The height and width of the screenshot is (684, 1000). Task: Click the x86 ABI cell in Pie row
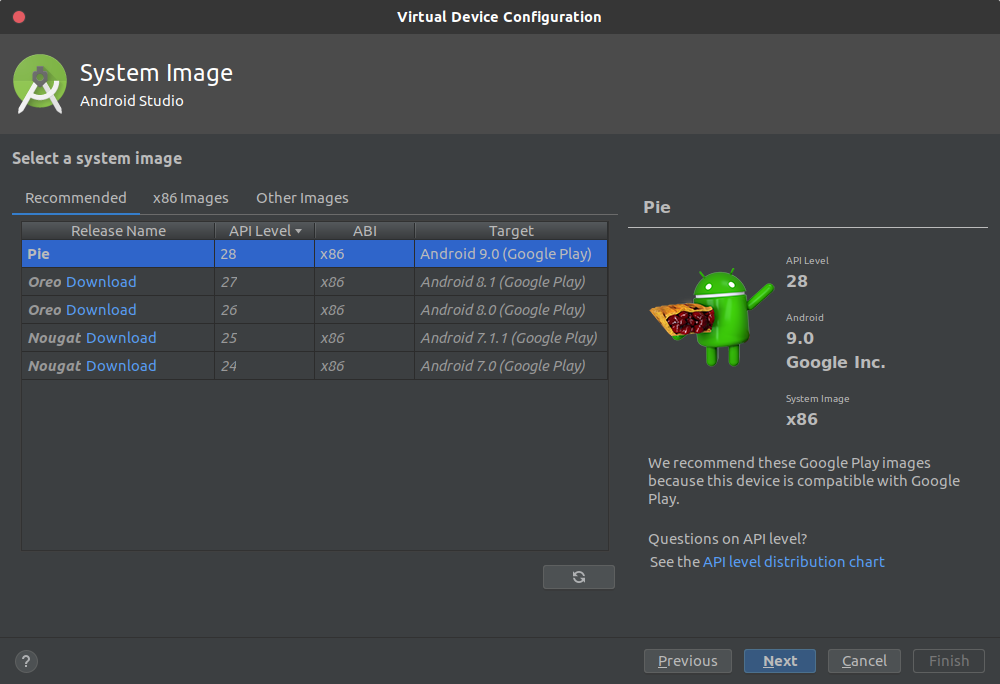tap(365, 254)
